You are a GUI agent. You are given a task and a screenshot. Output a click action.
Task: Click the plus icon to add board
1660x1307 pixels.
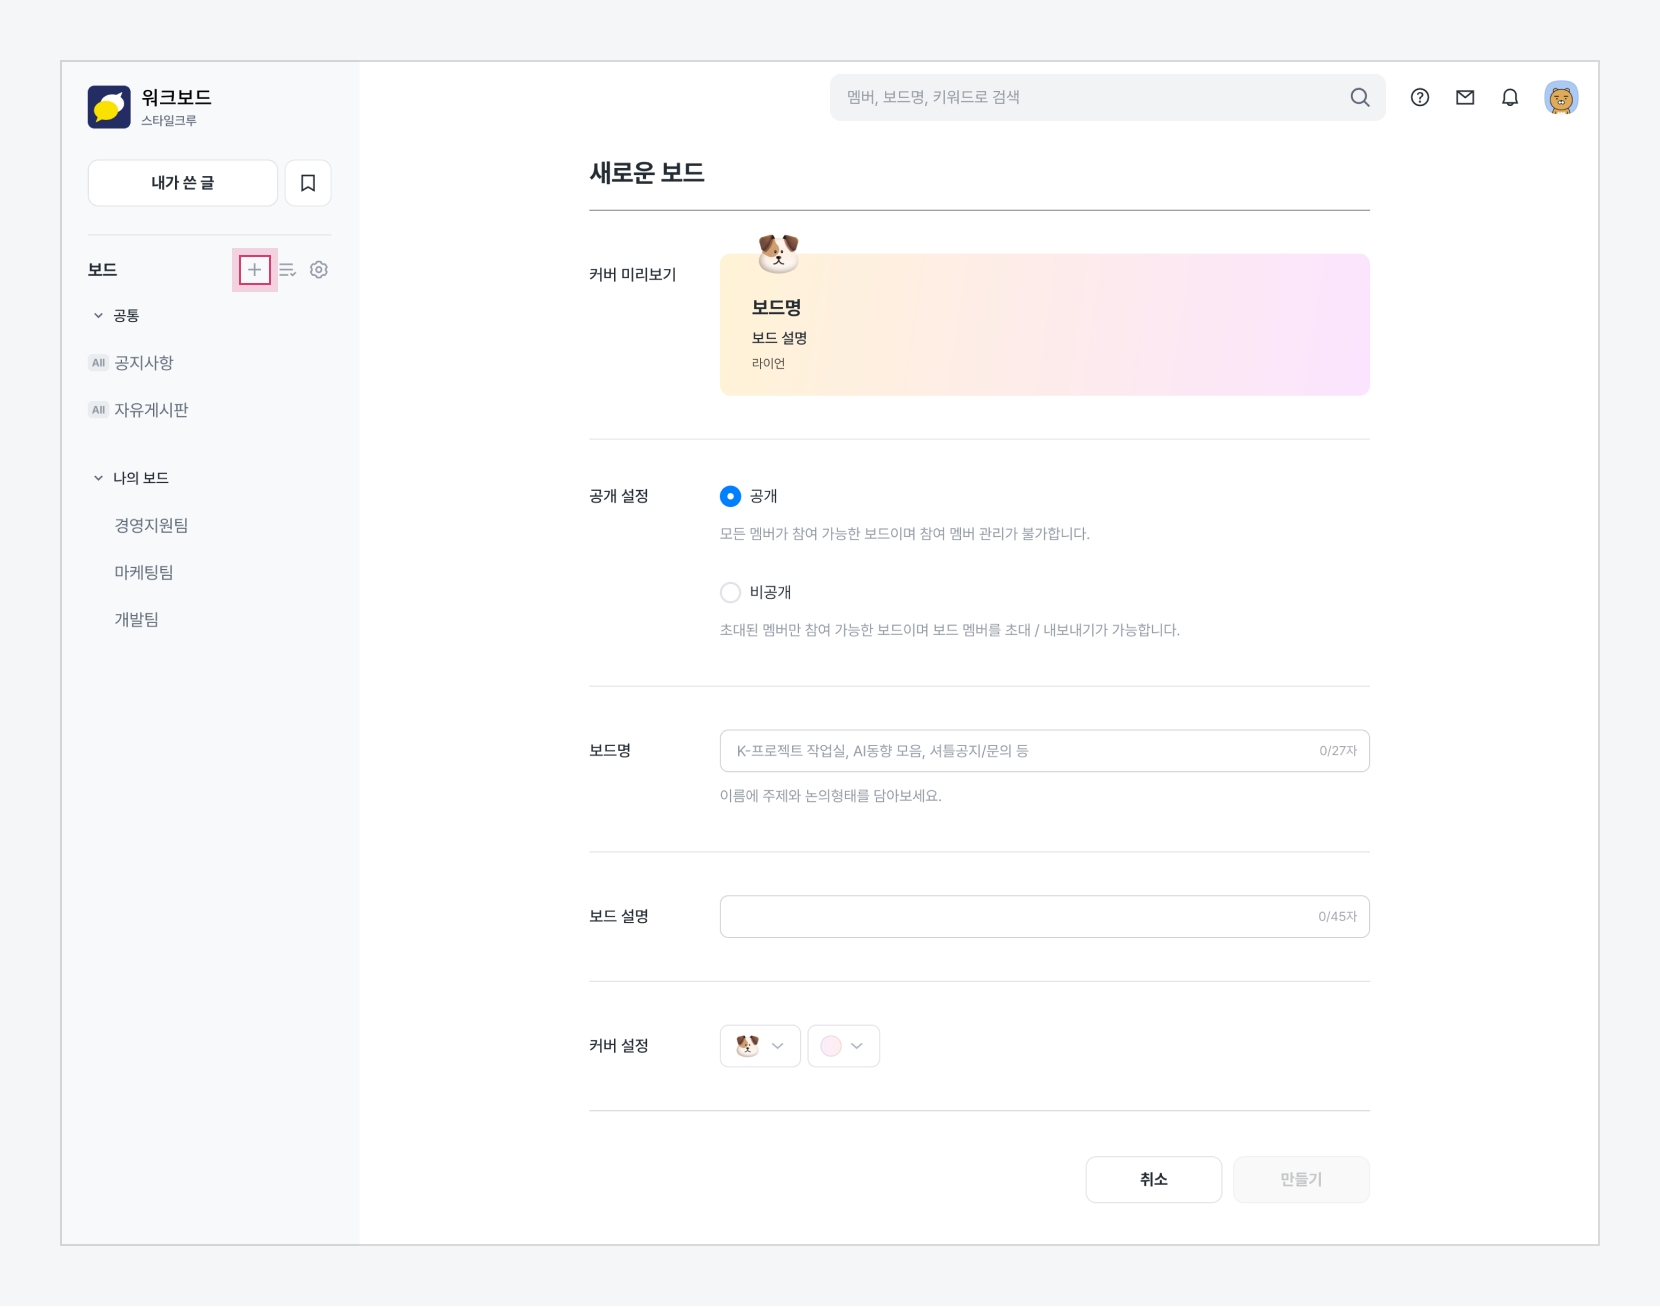255,270
